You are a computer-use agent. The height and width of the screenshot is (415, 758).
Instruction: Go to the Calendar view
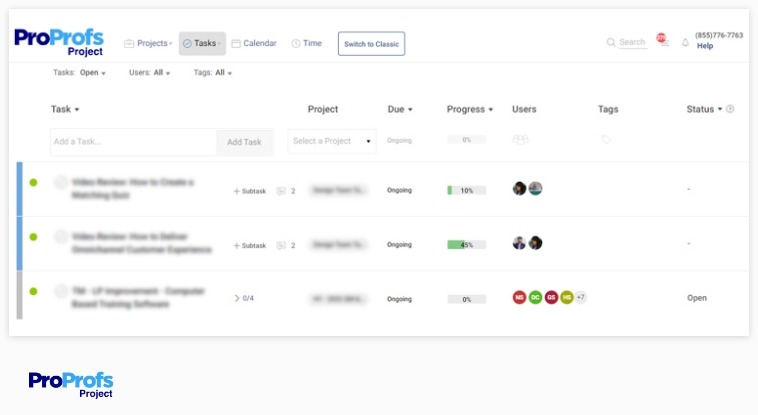pos(254,44)
